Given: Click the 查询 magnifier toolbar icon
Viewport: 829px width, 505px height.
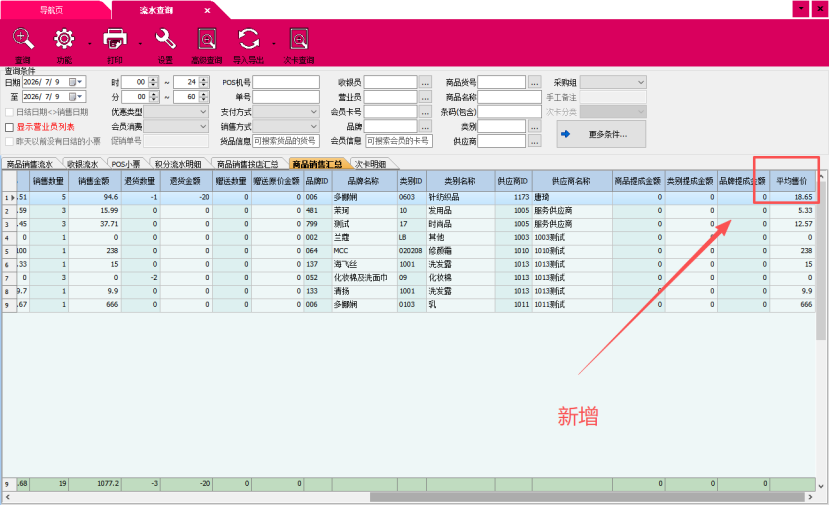Looking at the screenshot, I should pos(23,39).
